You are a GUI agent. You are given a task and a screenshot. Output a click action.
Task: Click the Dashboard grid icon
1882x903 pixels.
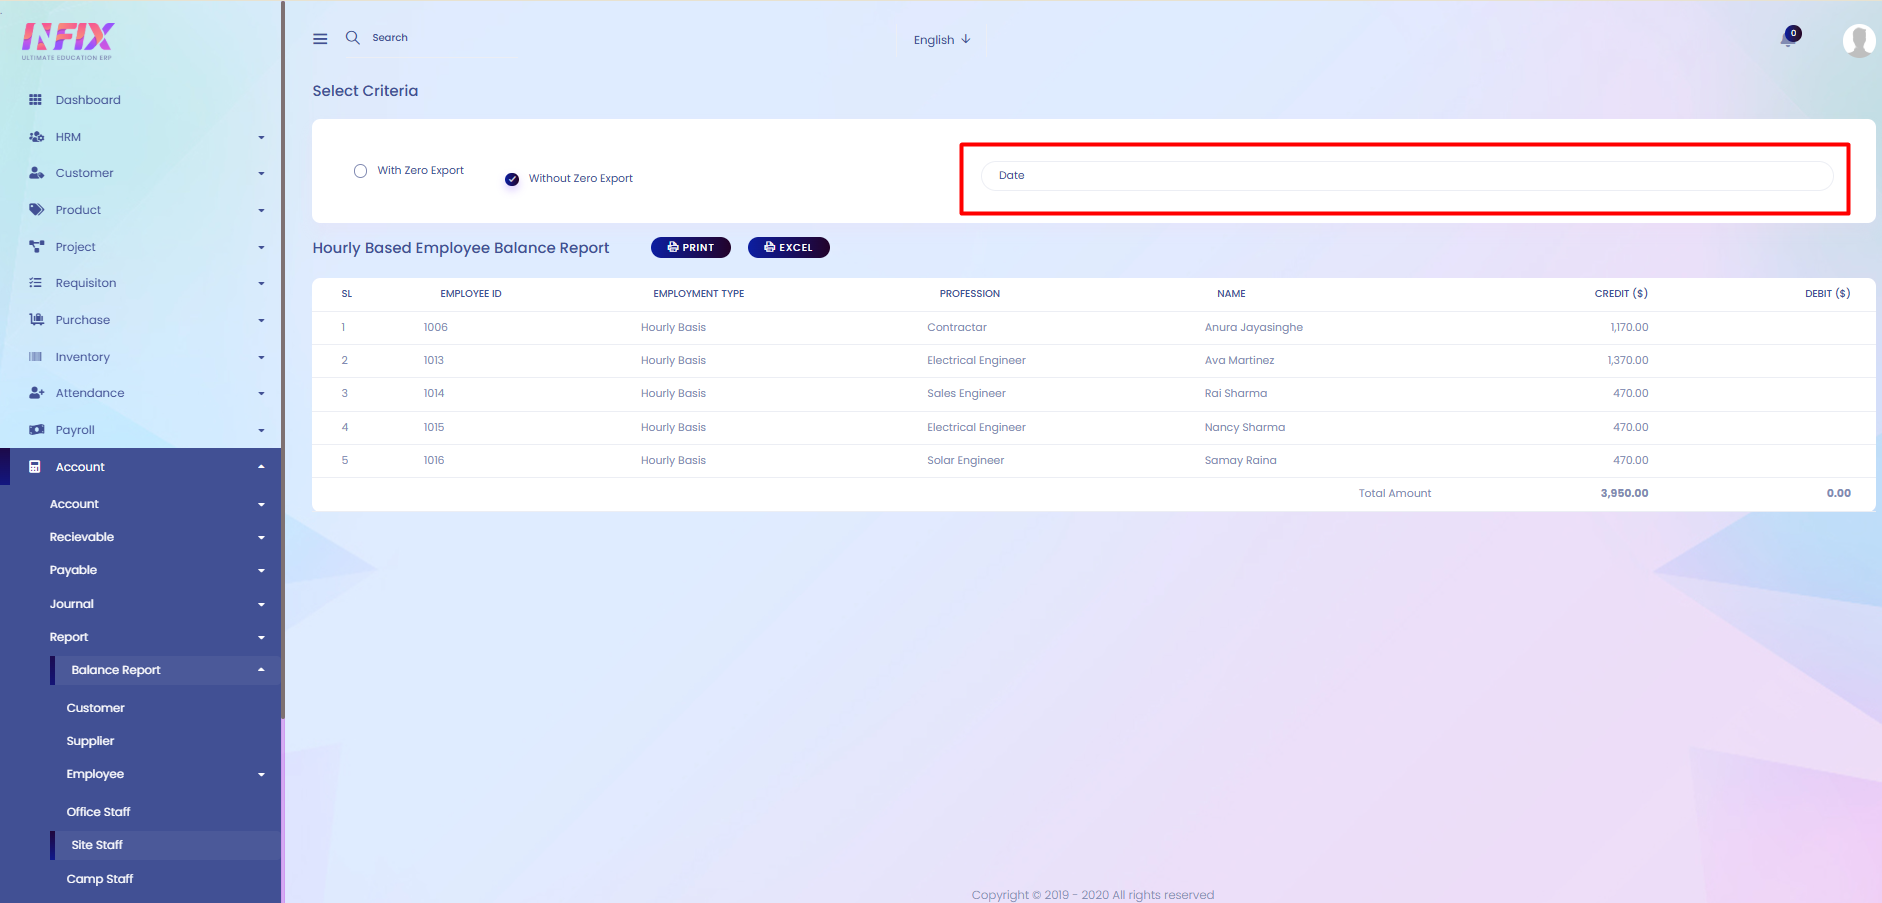(36, 100)
